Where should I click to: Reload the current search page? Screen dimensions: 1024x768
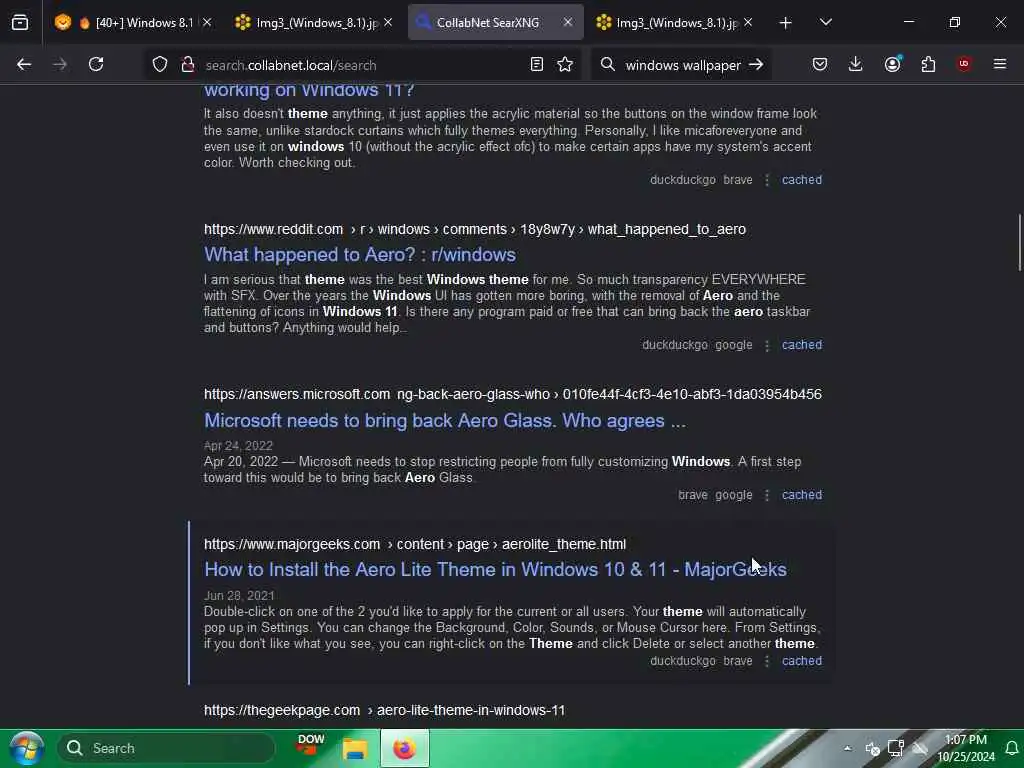(x=96, y=64)
